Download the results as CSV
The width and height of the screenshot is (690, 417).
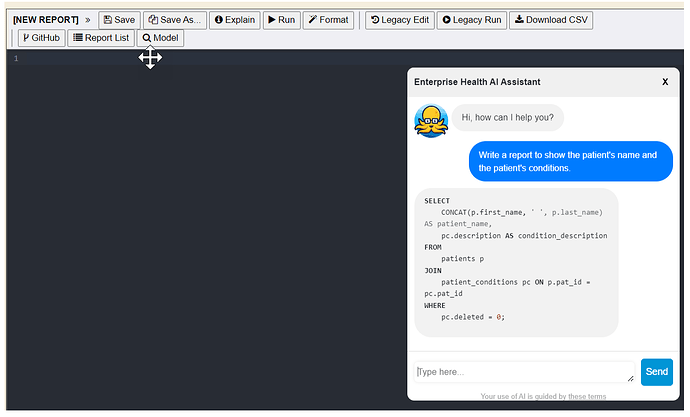(550, 20)
